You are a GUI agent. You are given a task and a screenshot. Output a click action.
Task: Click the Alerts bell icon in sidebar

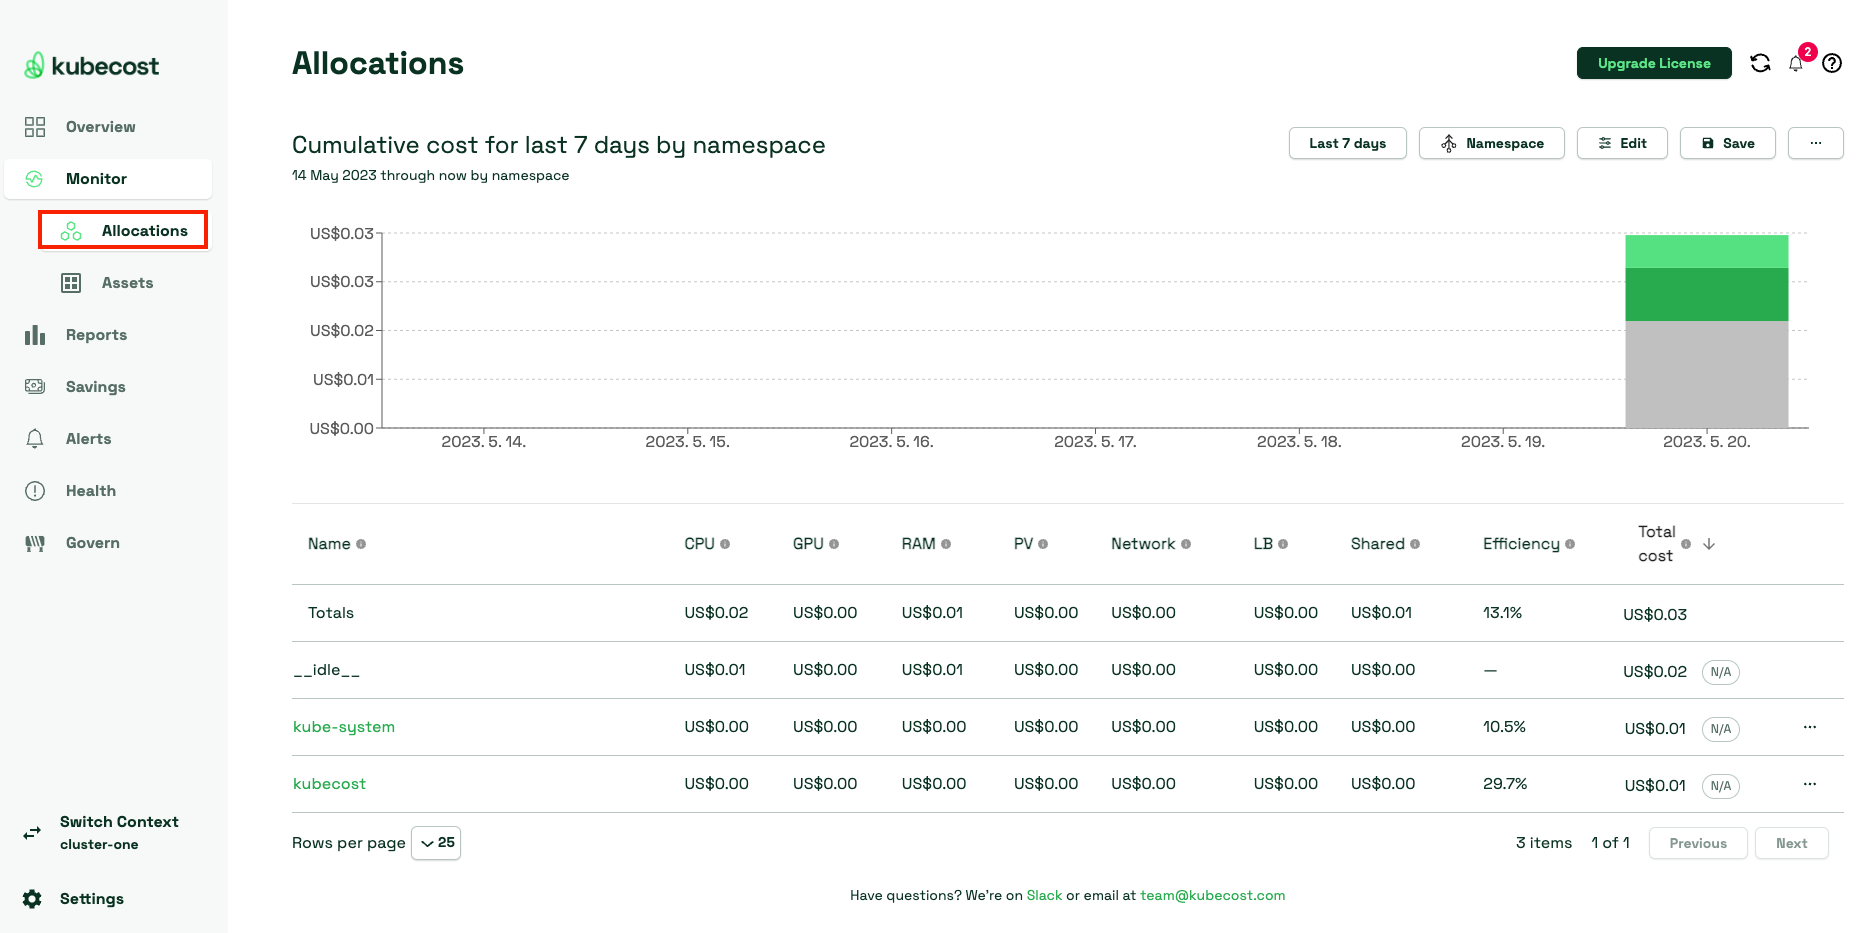click(35, 439)
